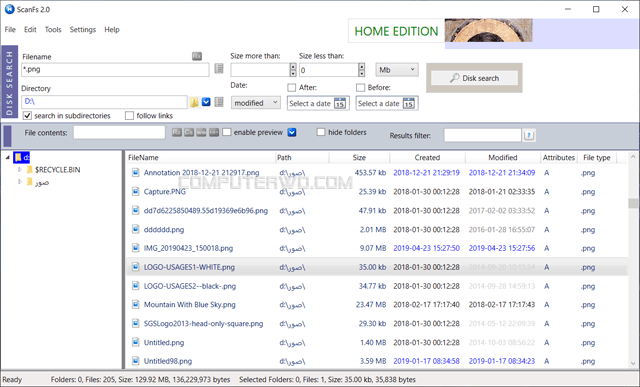Click into the Directory input field
This screenshot has width=640, height=387.
104,102
